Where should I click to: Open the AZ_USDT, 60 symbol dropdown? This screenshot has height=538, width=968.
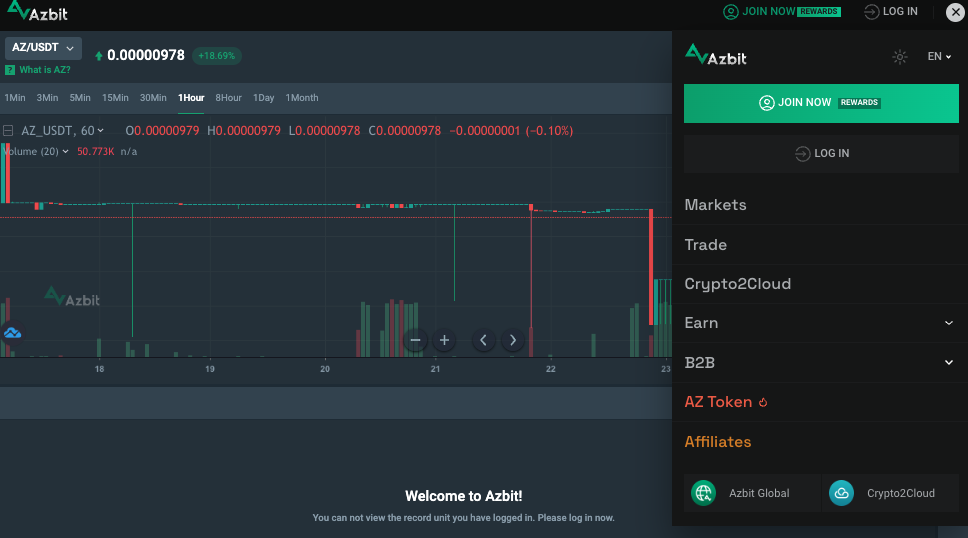tap(62, 131)
